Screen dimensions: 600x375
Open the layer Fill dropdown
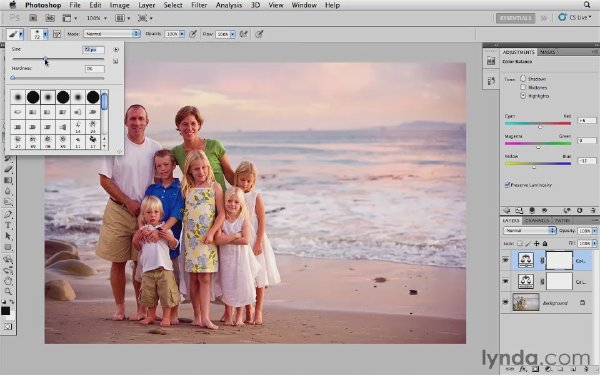(594, 243)
